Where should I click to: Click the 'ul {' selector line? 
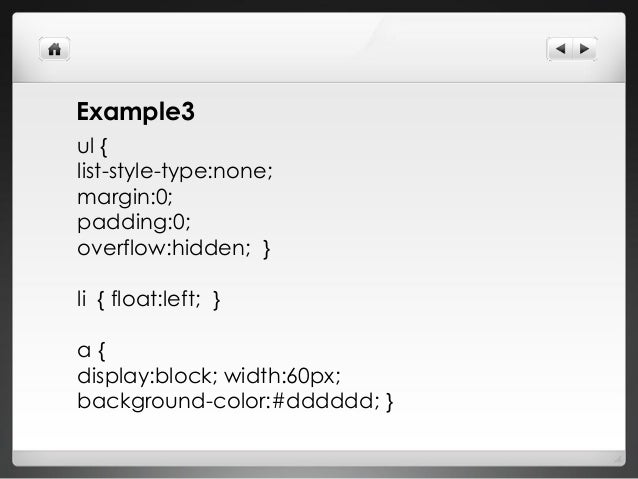(x=92, y=147)
